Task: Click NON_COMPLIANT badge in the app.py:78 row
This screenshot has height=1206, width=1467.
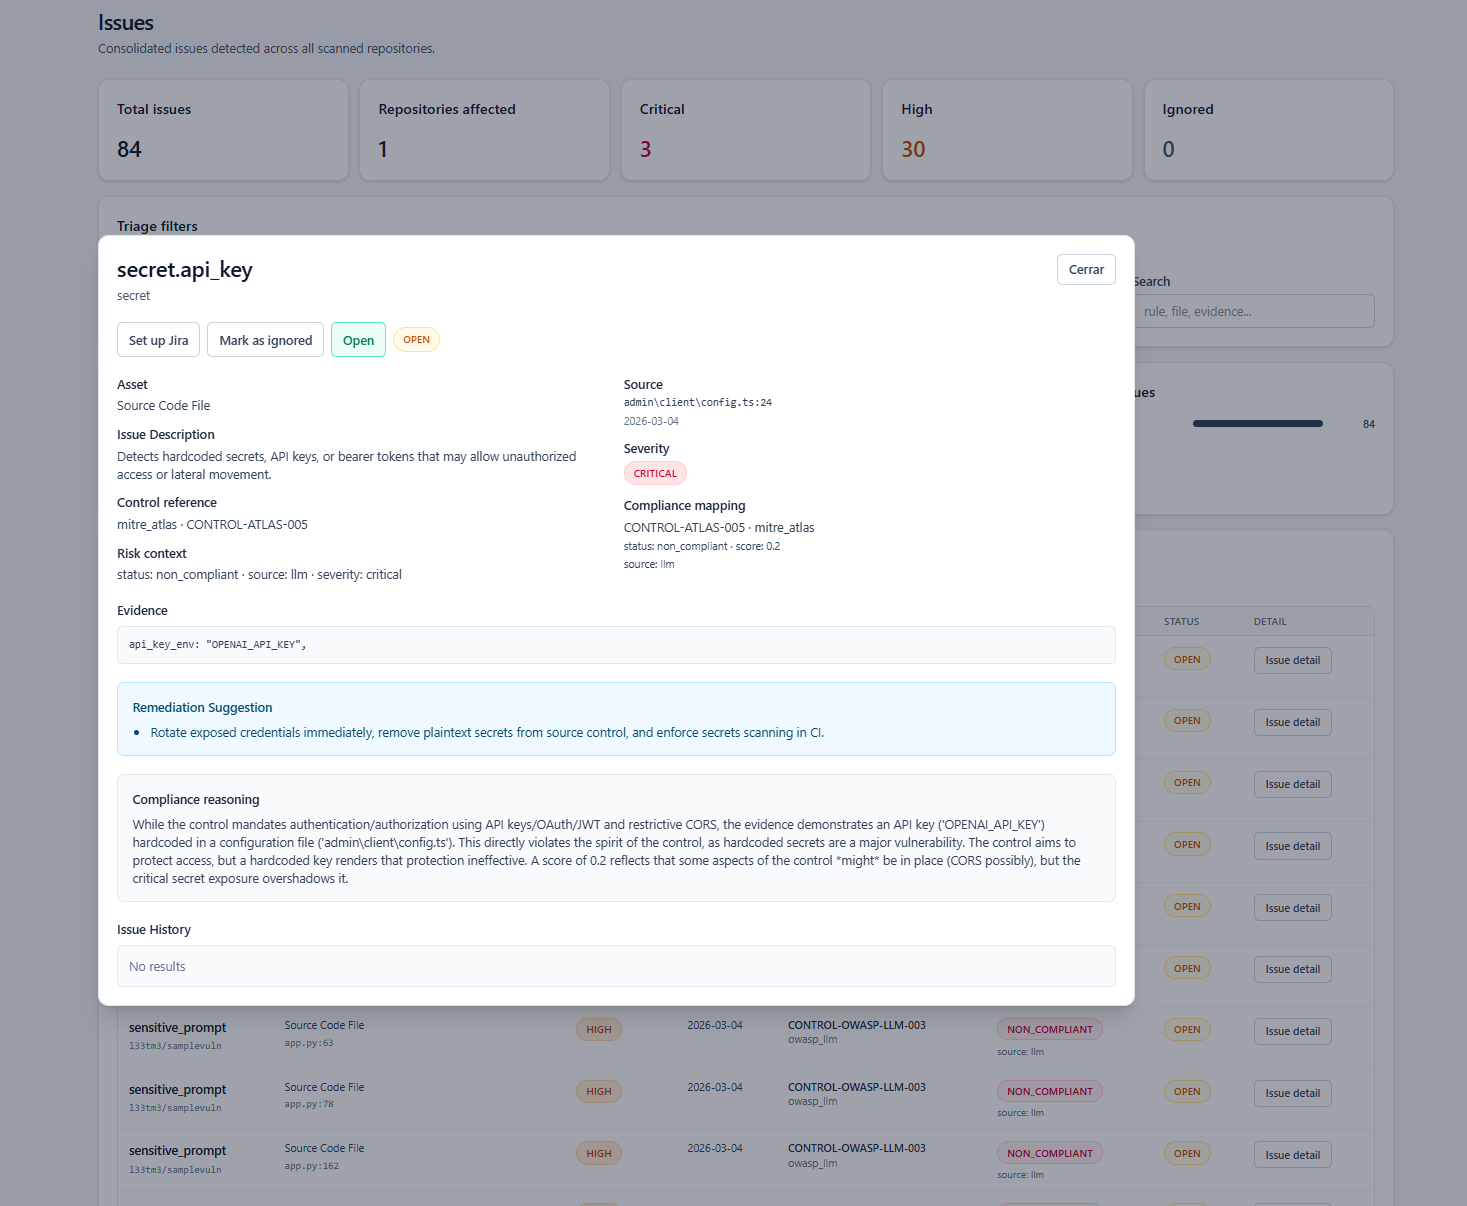Action: click(x=1049, y=1091)
